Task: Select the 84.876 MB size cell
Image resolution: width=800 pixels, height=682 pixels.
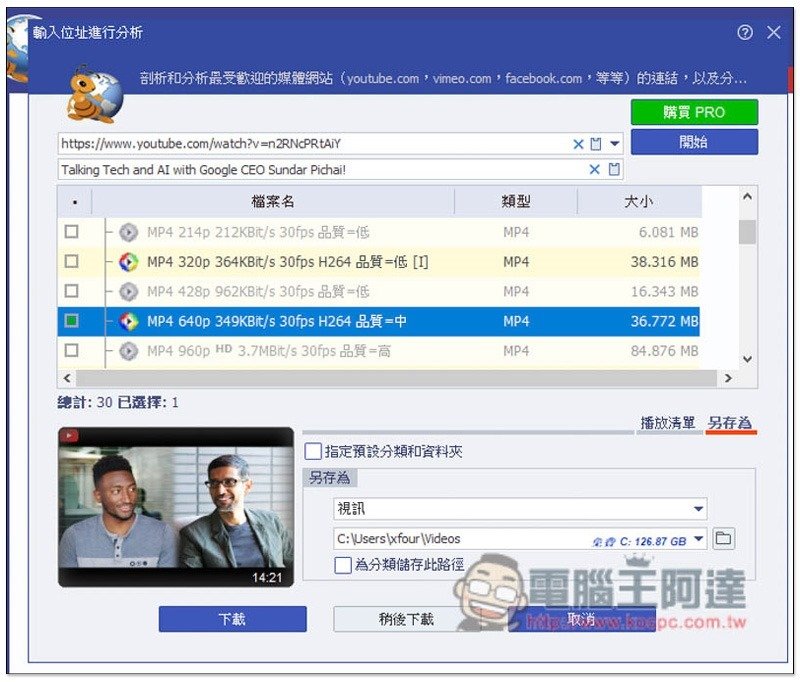Action: point(664,351)
